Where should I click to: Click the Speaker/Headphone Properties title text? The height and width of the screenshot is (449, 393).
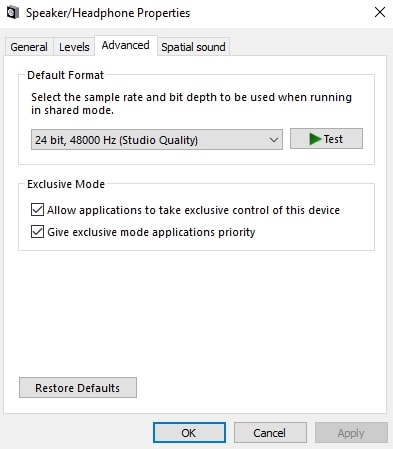click(x=108, y=13)
